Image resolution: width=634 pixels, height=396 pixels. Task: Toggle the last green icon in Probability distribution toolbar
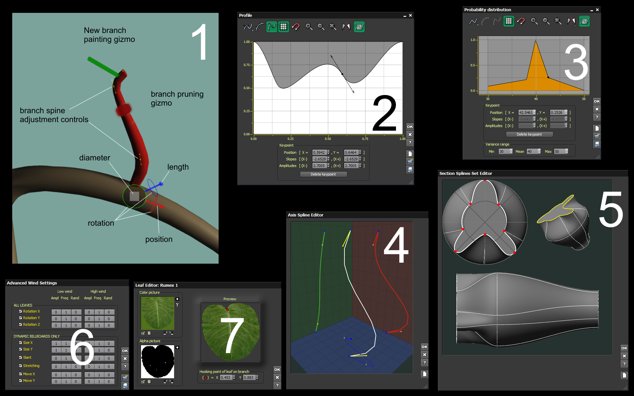[x=584, y=21]
